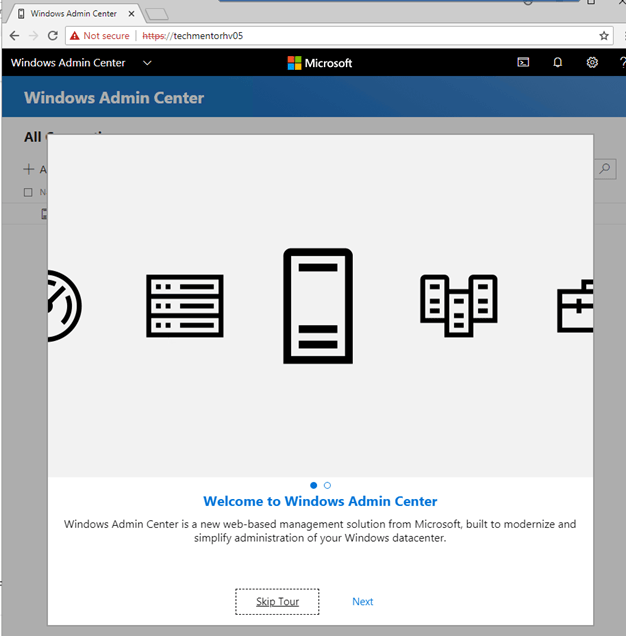
Task: Click the Windows Admin Center header title
Action: pyautogui.click(x=68, y=63)
